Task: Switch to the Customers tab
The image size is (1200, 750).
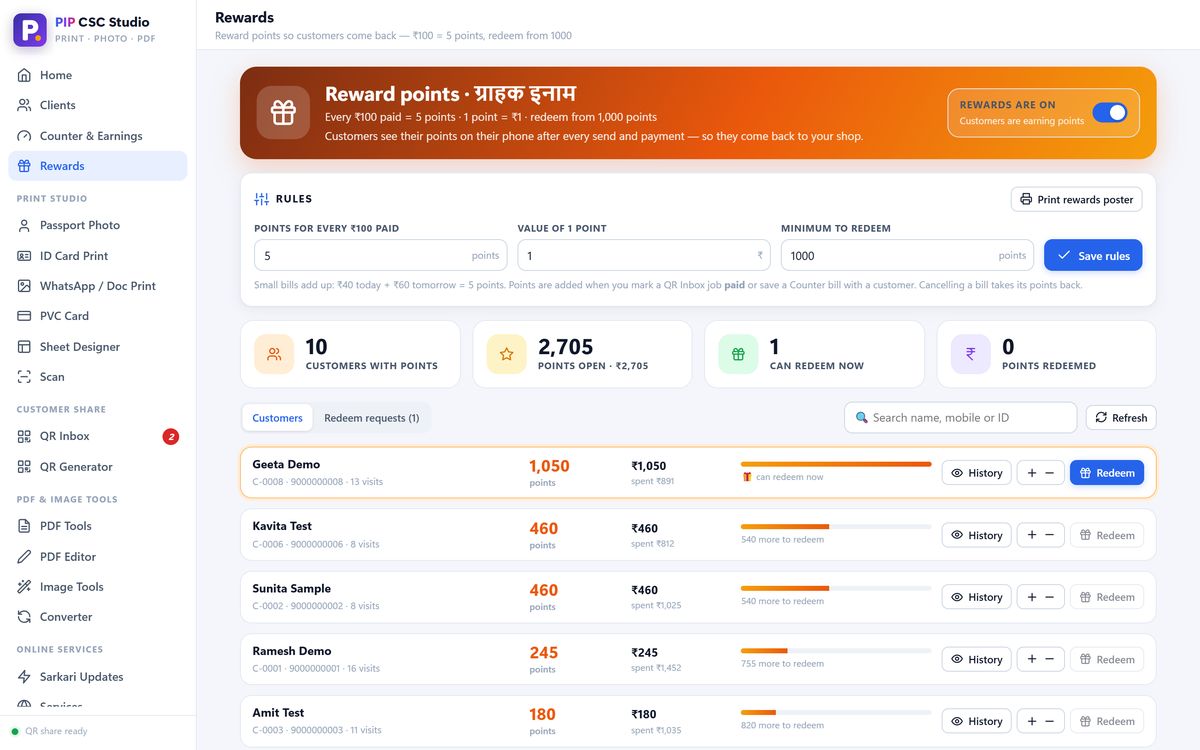Action: pos(277,418)
